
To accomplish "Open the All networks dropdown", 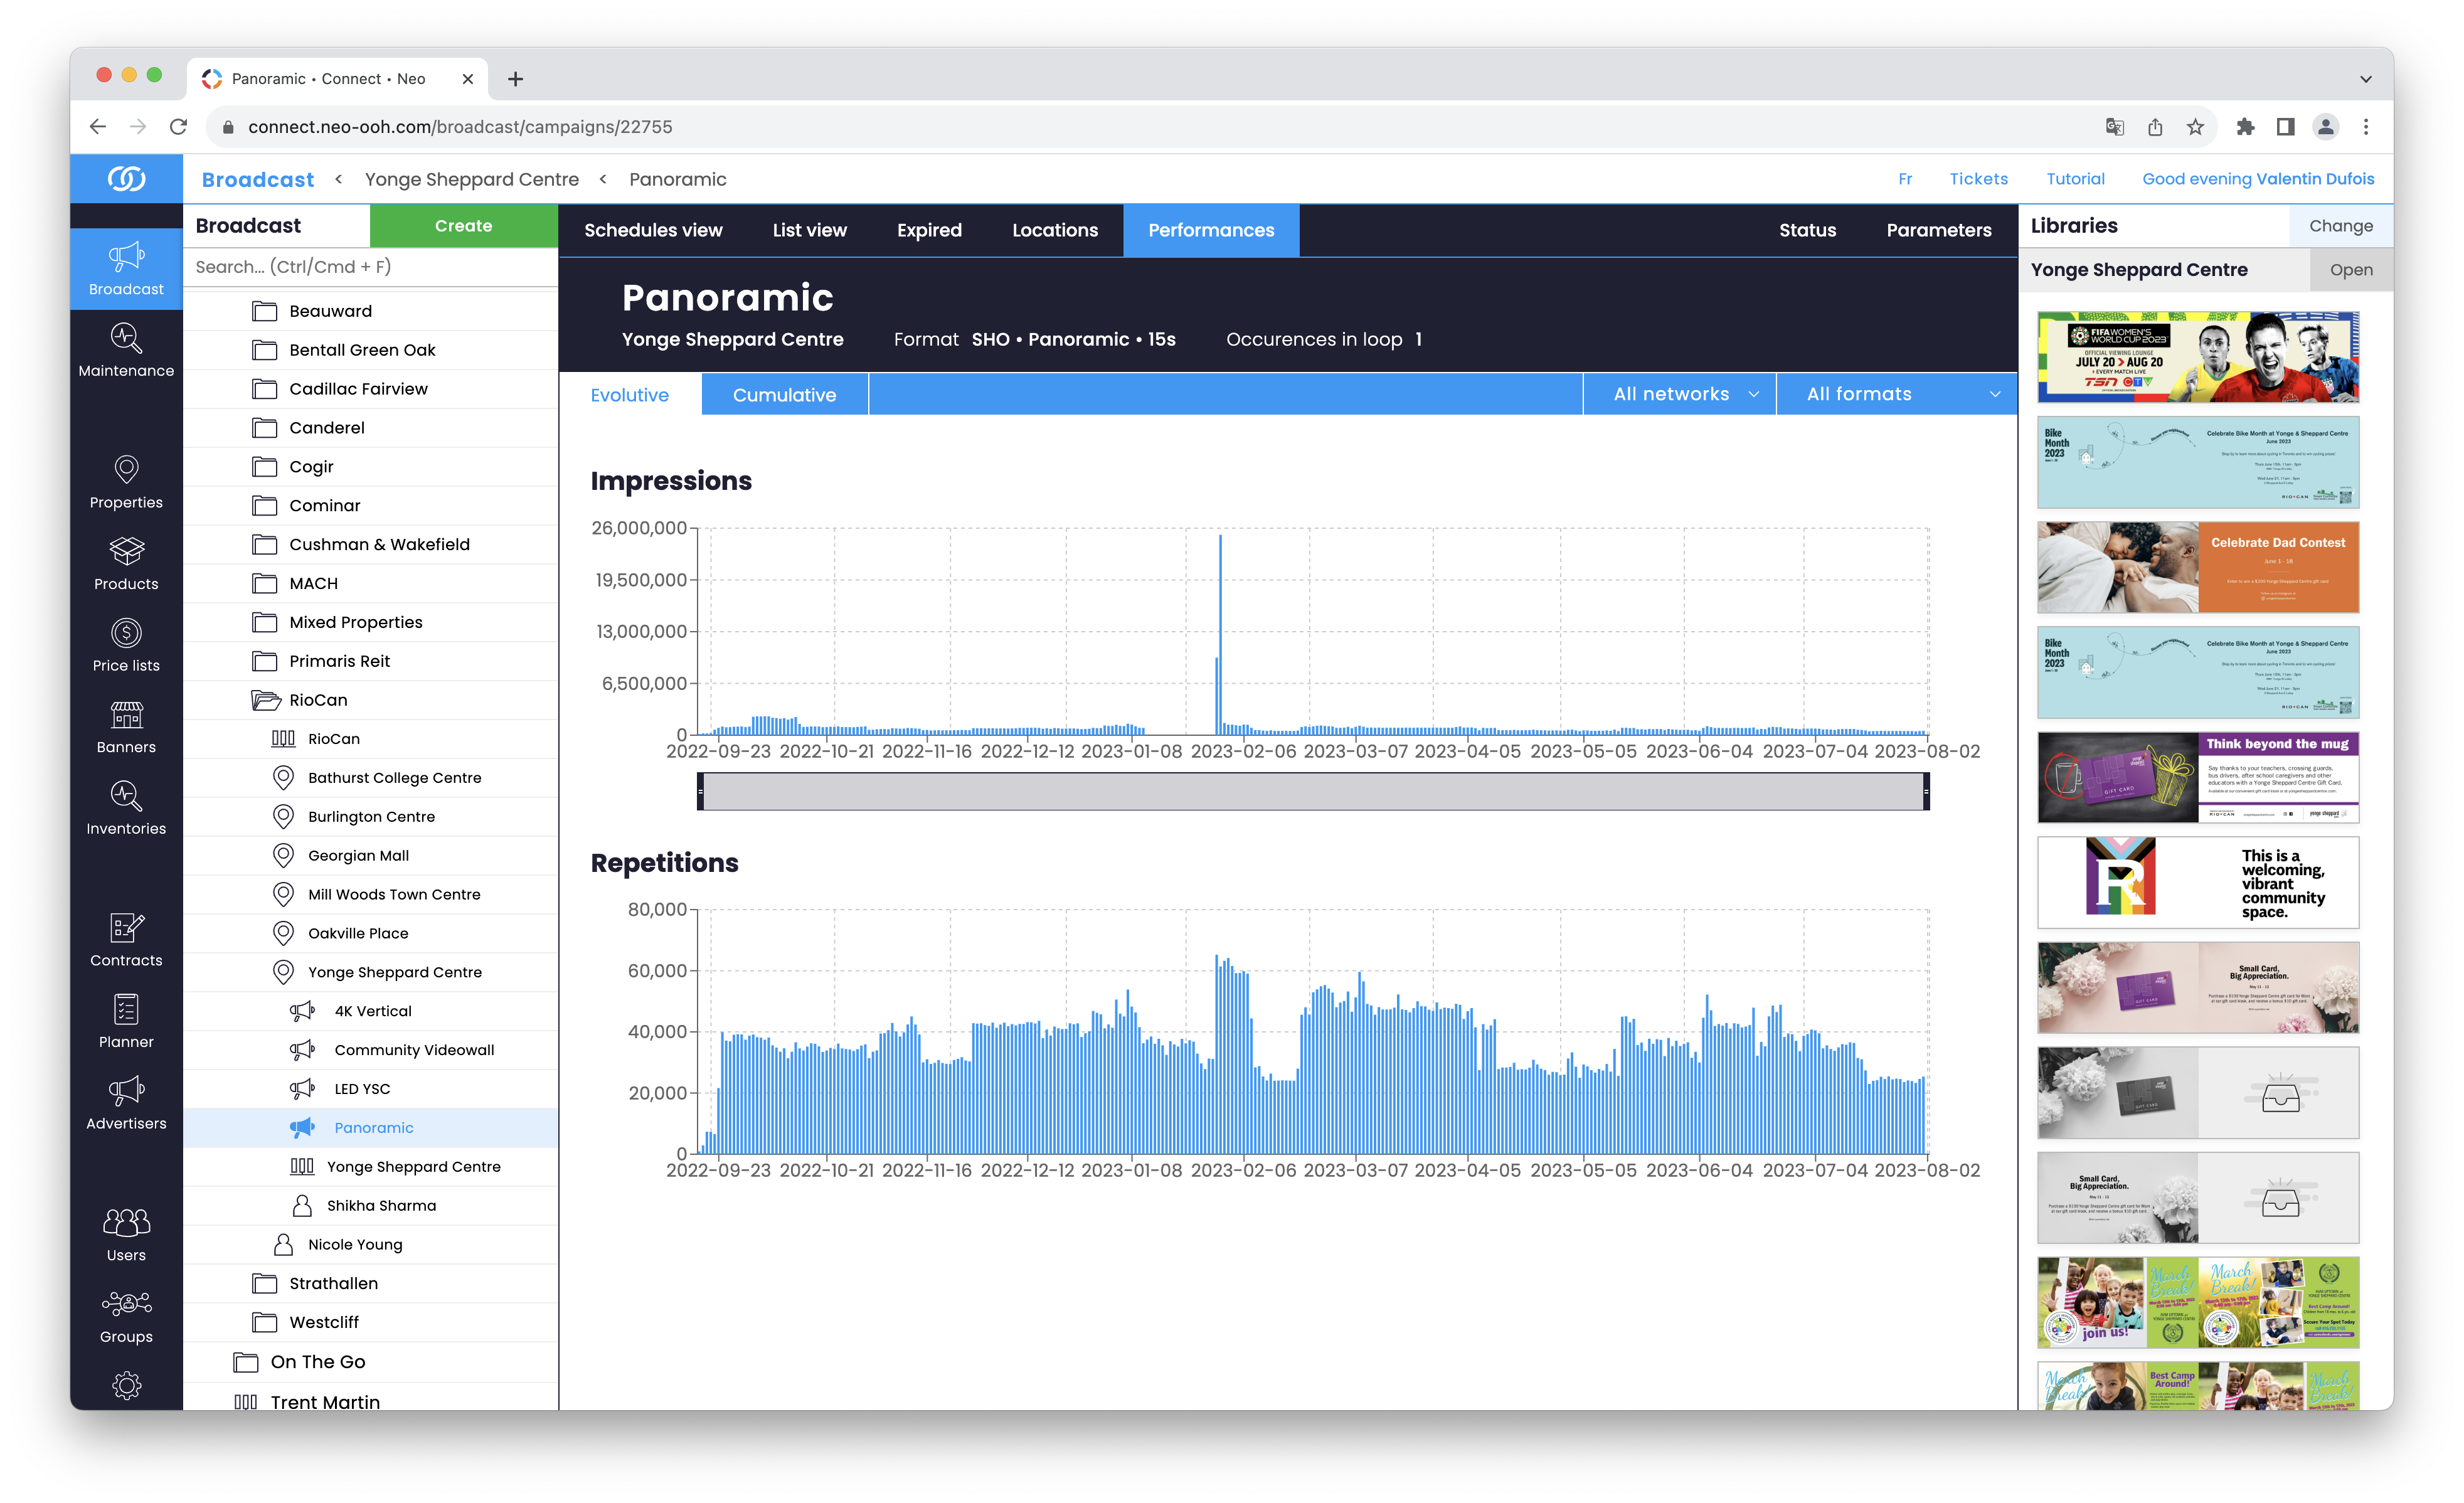I will (x=1680, y=394).
